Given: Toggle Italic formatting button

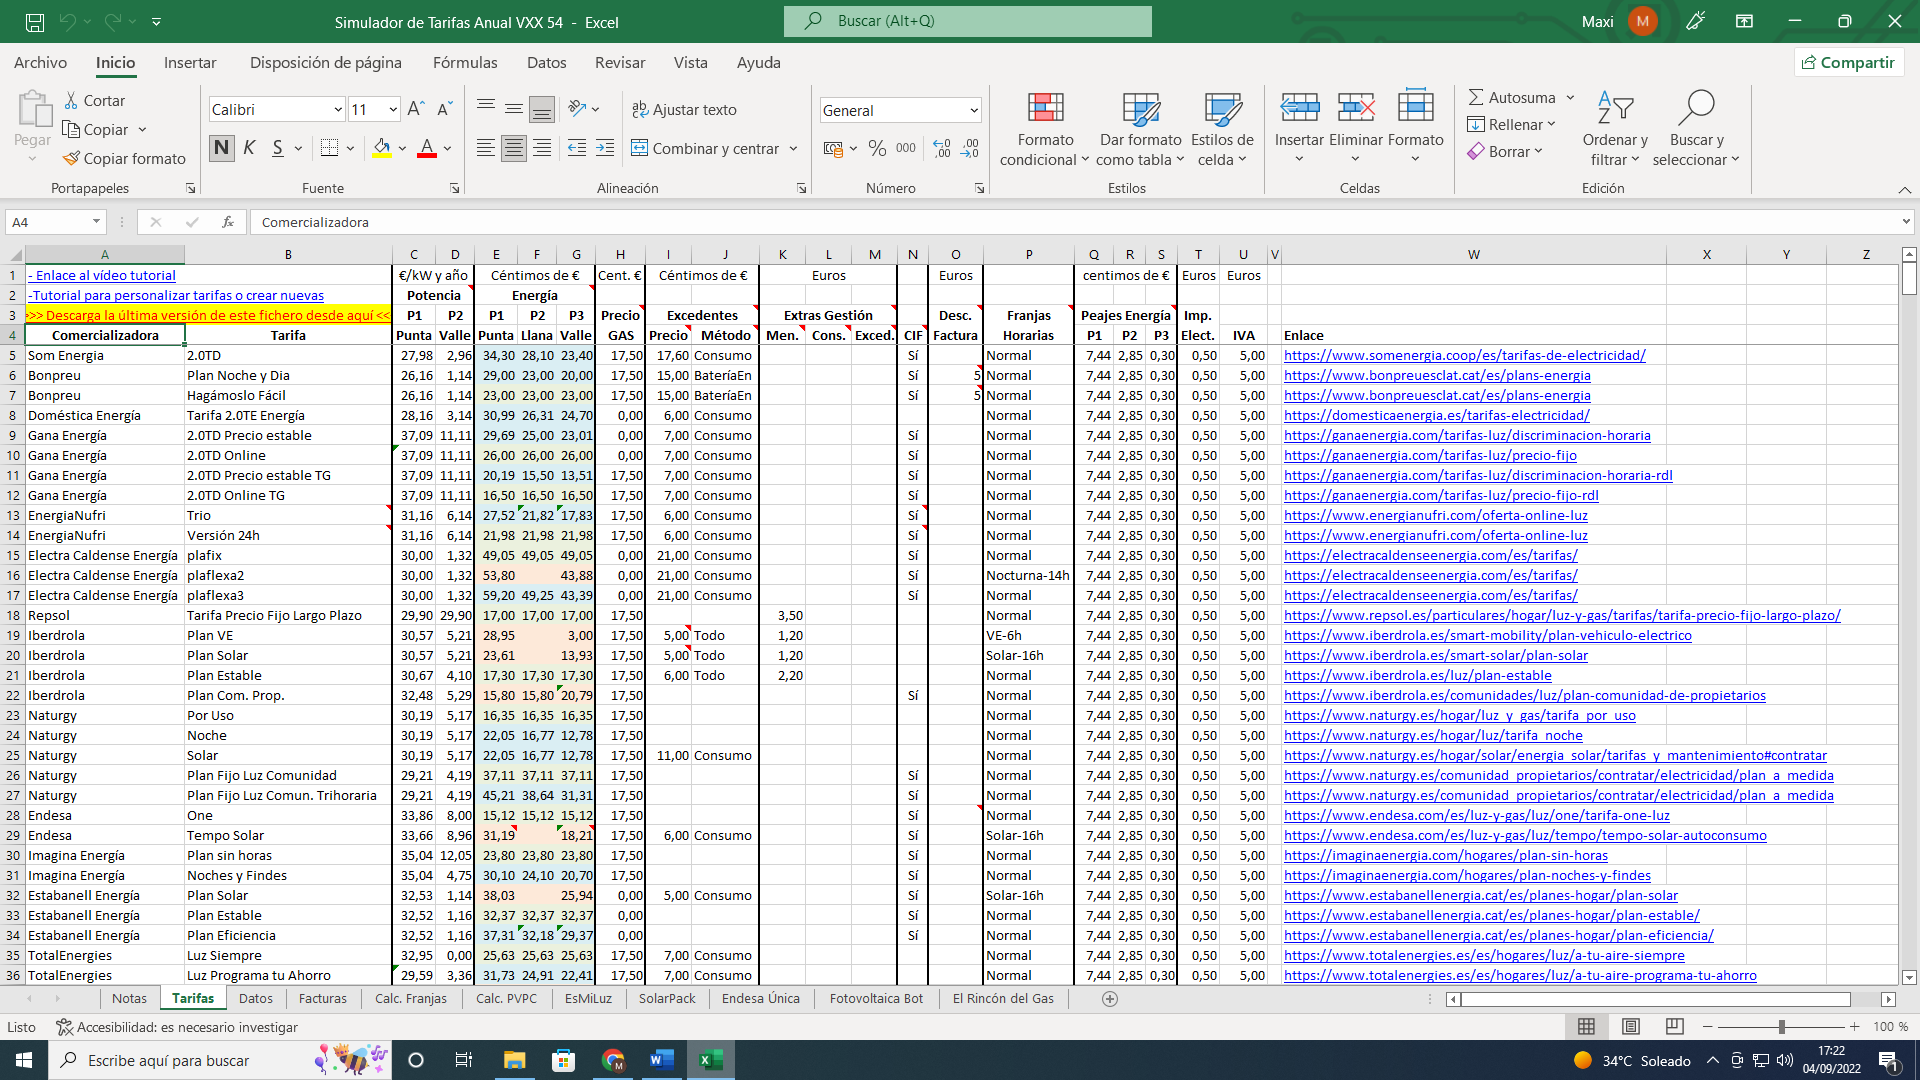Looking at the screenshot, I should (249, 148).
